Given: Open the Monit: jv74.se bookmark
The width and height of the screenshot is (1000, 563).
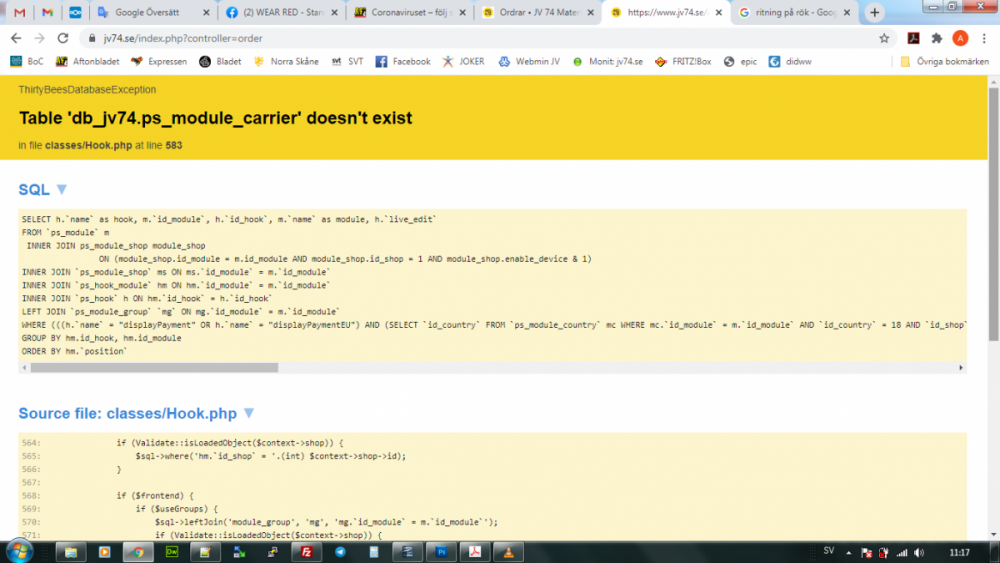Looking at the screenshot, I should click(607, 62).
